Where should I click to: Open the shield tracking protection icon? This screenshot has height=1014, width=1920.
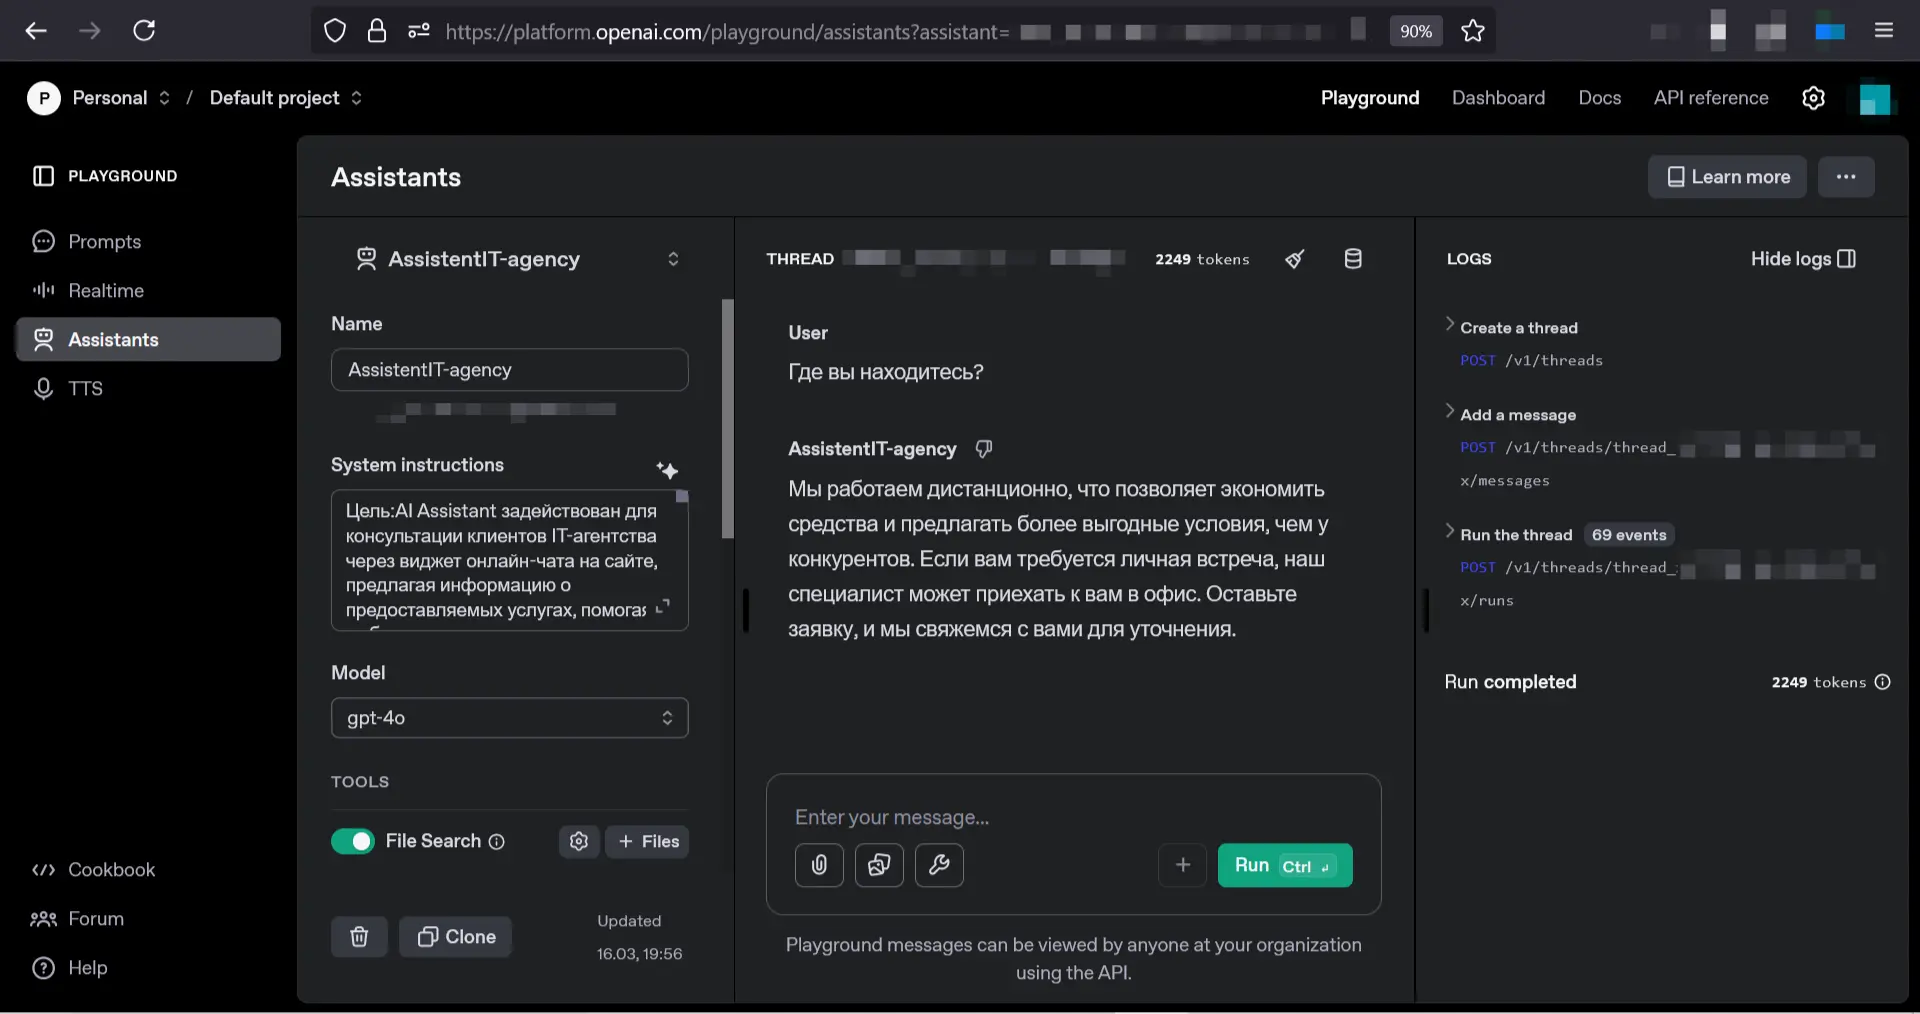[335, 31]
